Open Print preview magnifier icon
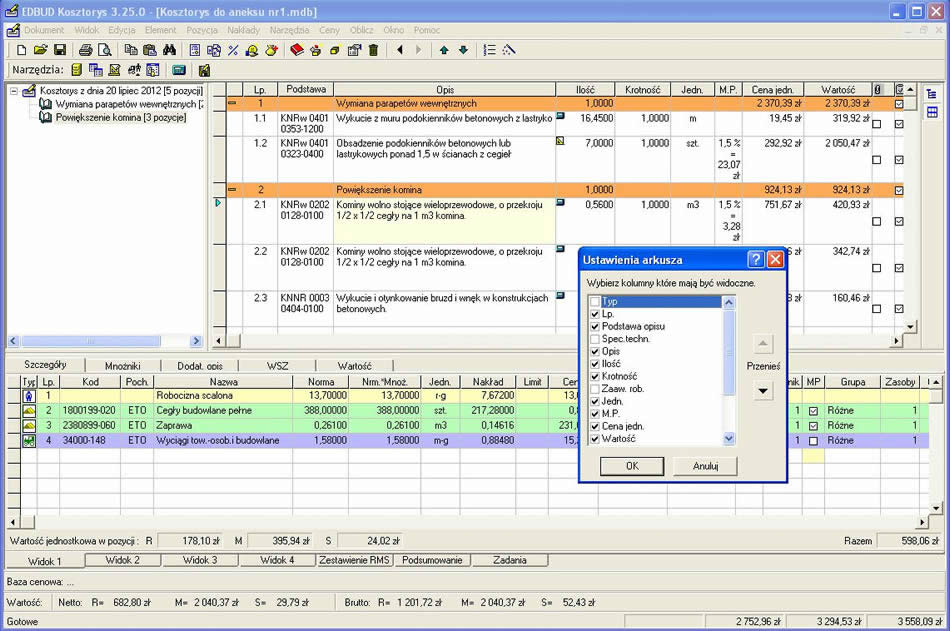Viewport: 950px width, 631px height. tap(105, 50)
